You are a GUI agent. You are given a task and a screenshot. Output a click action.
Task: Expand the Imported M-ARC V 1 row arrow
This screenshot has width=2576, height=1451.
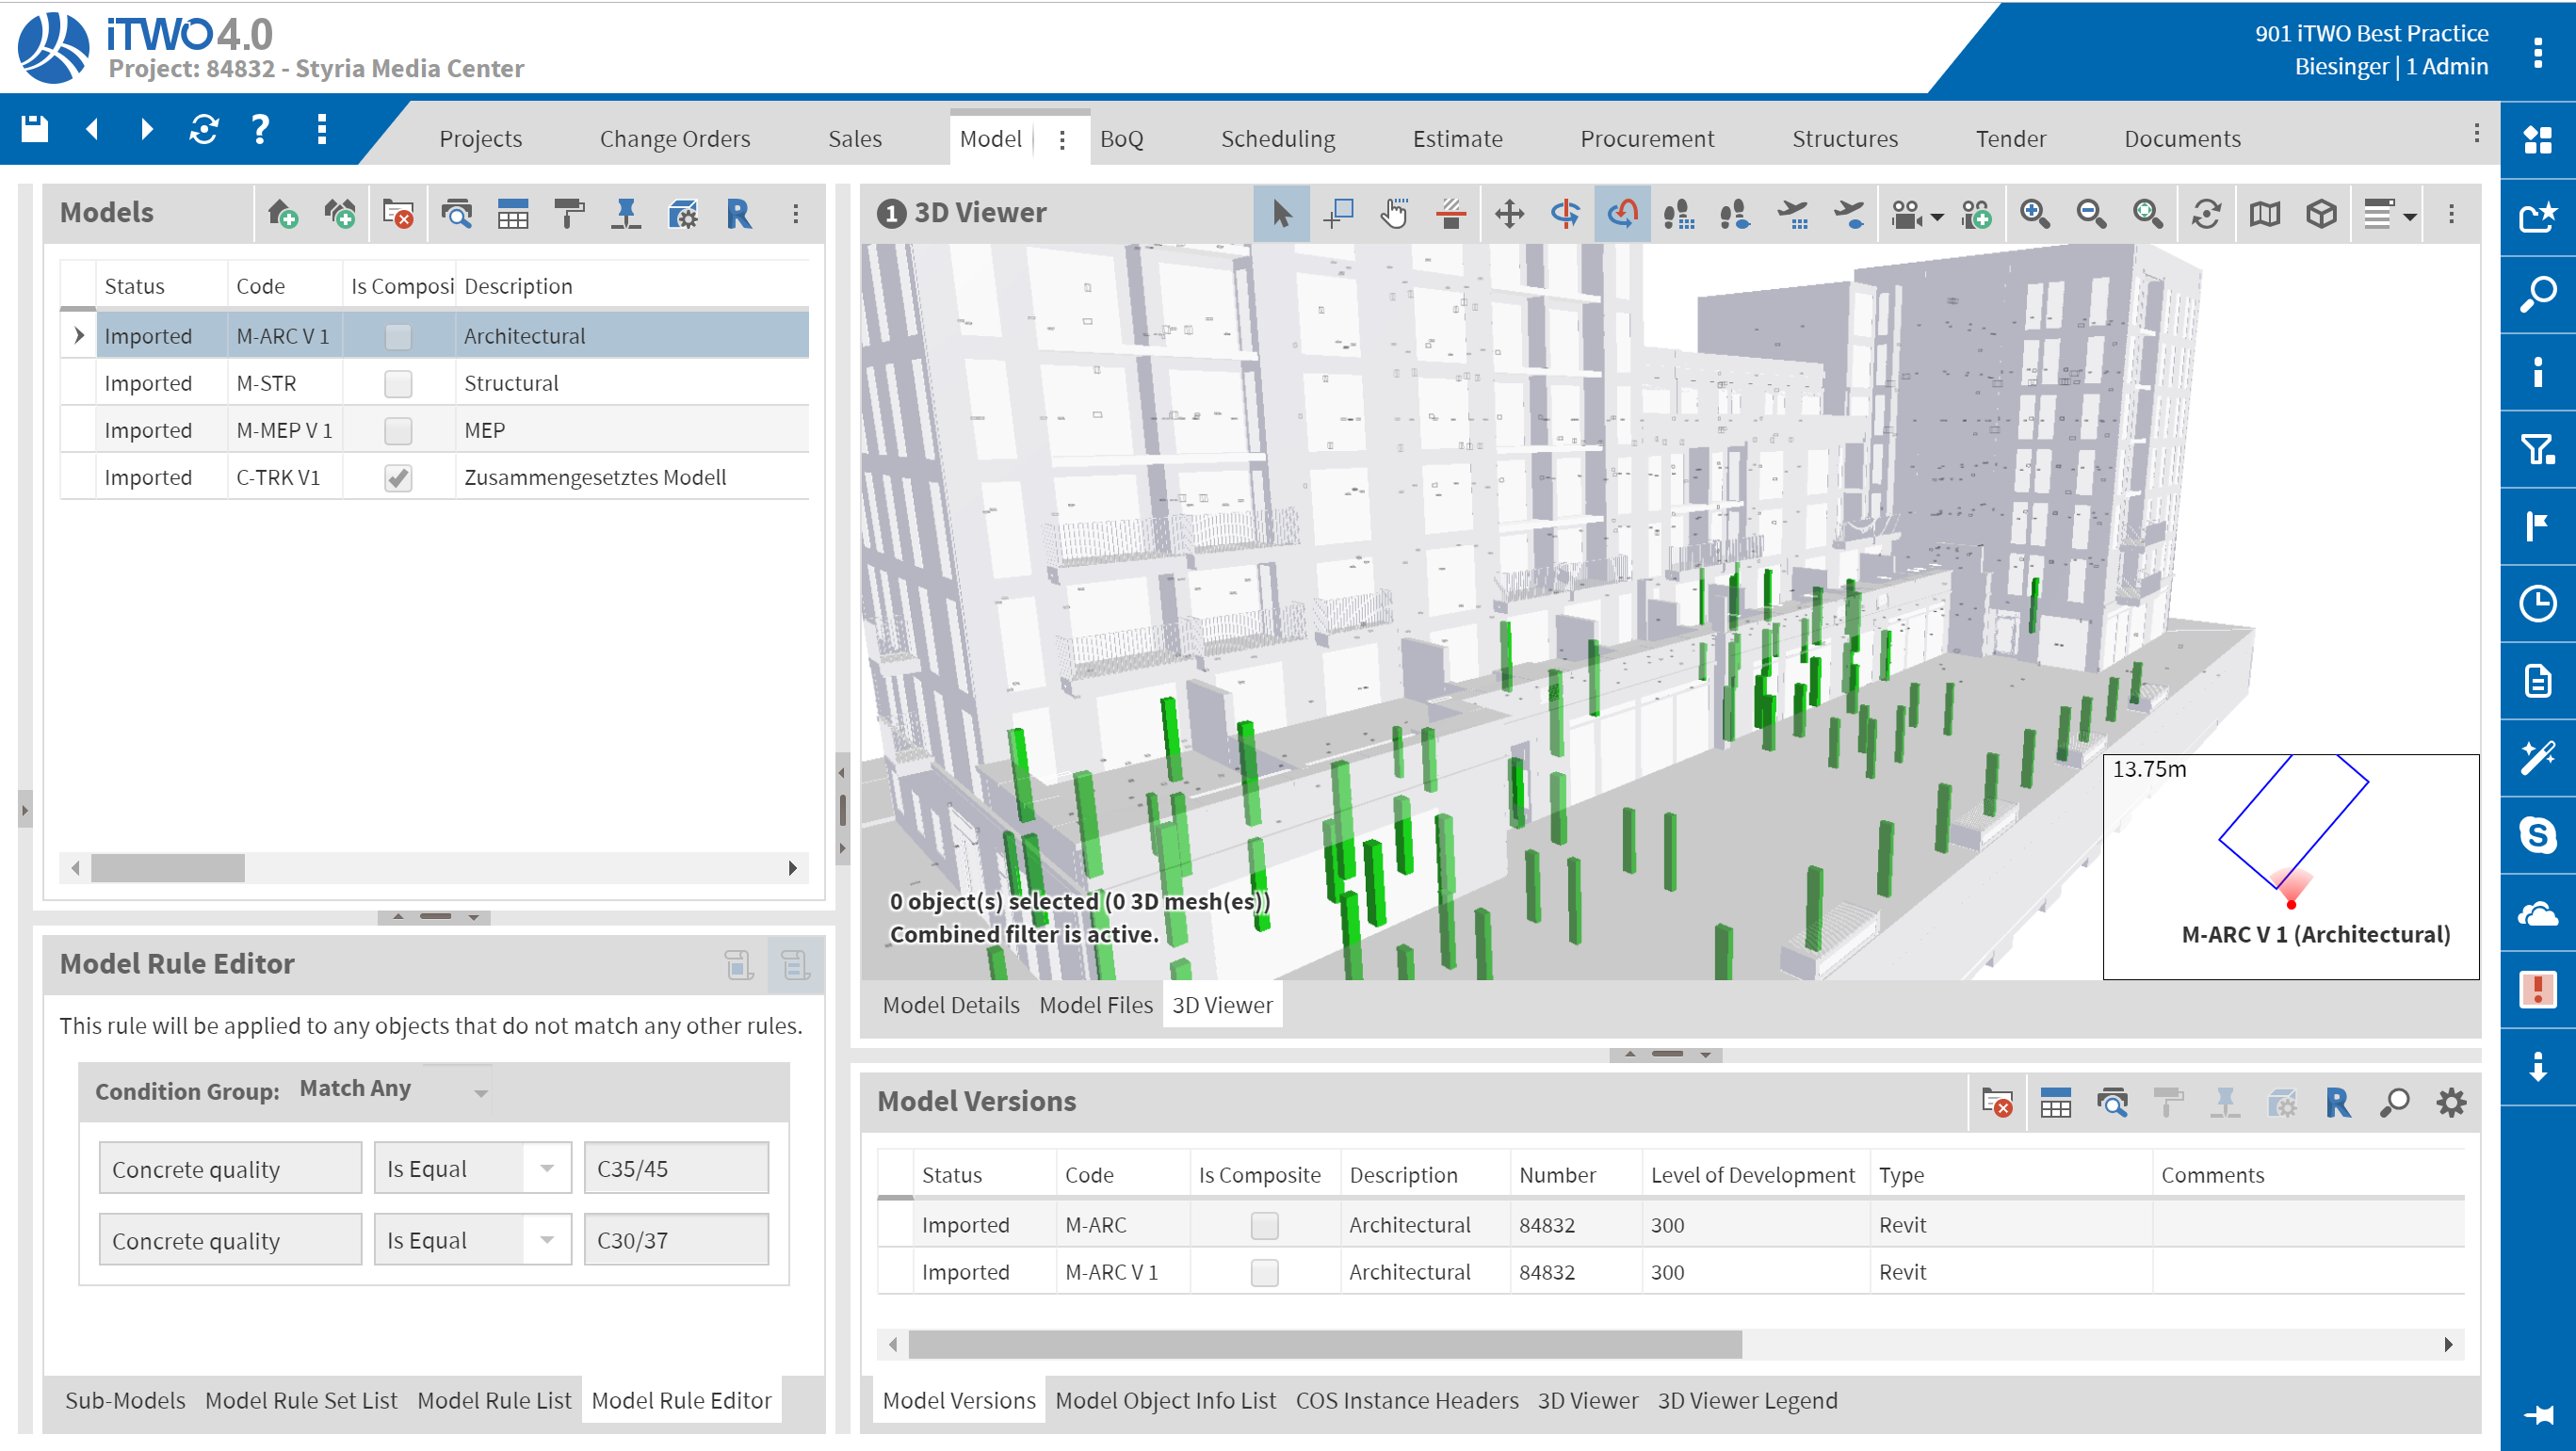pyautogui.click(x=78, y=336)
